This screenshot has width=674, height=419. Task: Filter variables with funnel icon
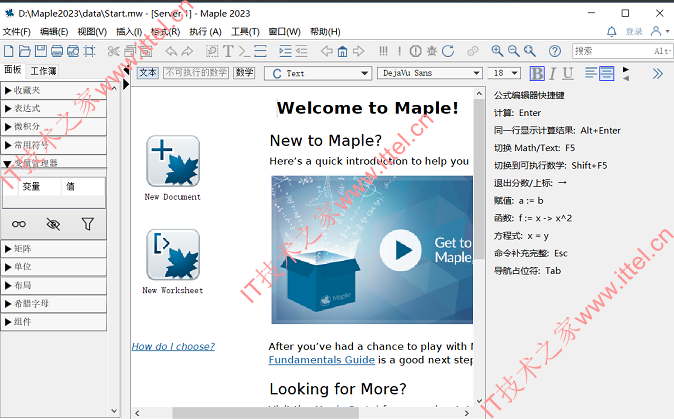(x=88, y=224)
